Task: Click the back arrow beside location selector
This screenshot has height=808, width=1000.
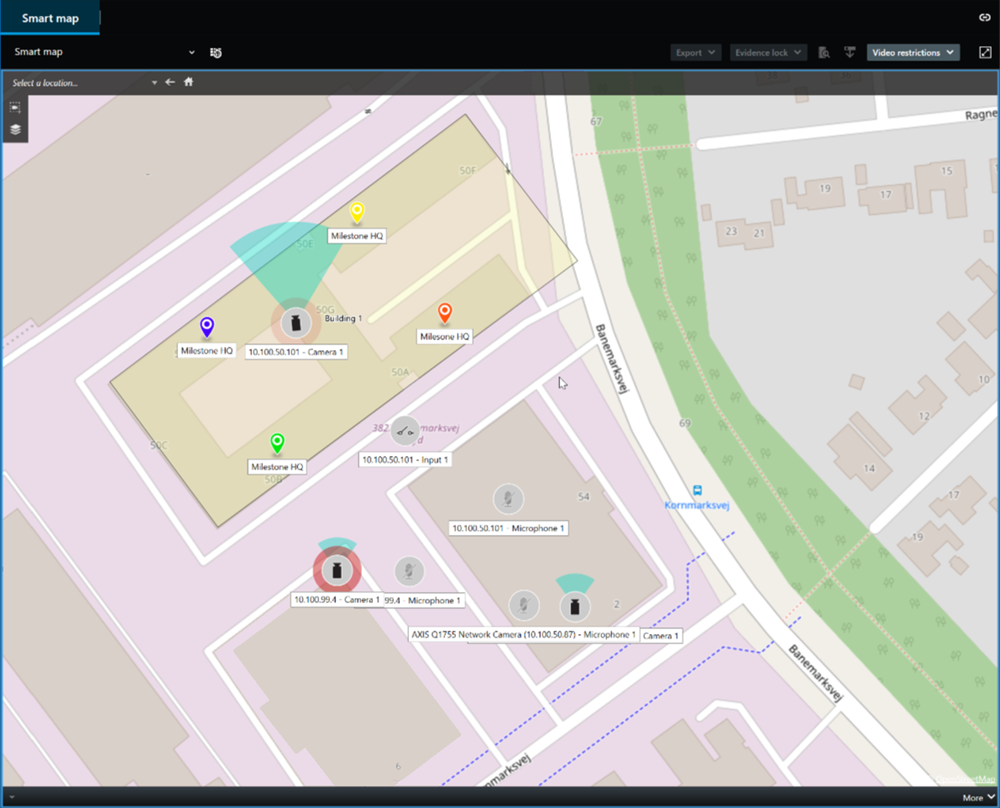Action: coord(170,82)
